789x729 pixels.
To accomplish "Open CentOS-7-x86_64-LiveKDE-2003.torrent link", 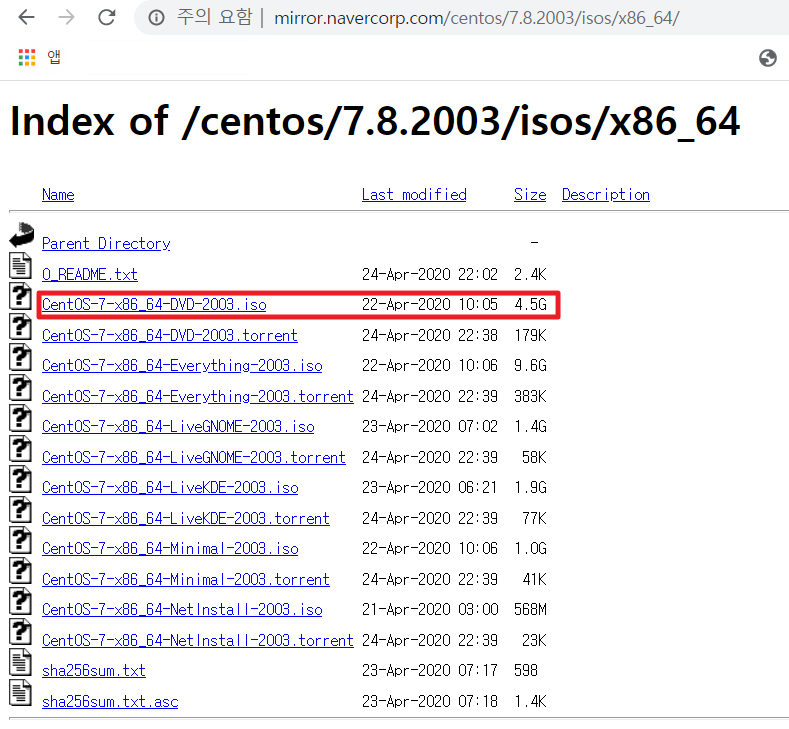I will pyautogui.click(x=186, y=518).
